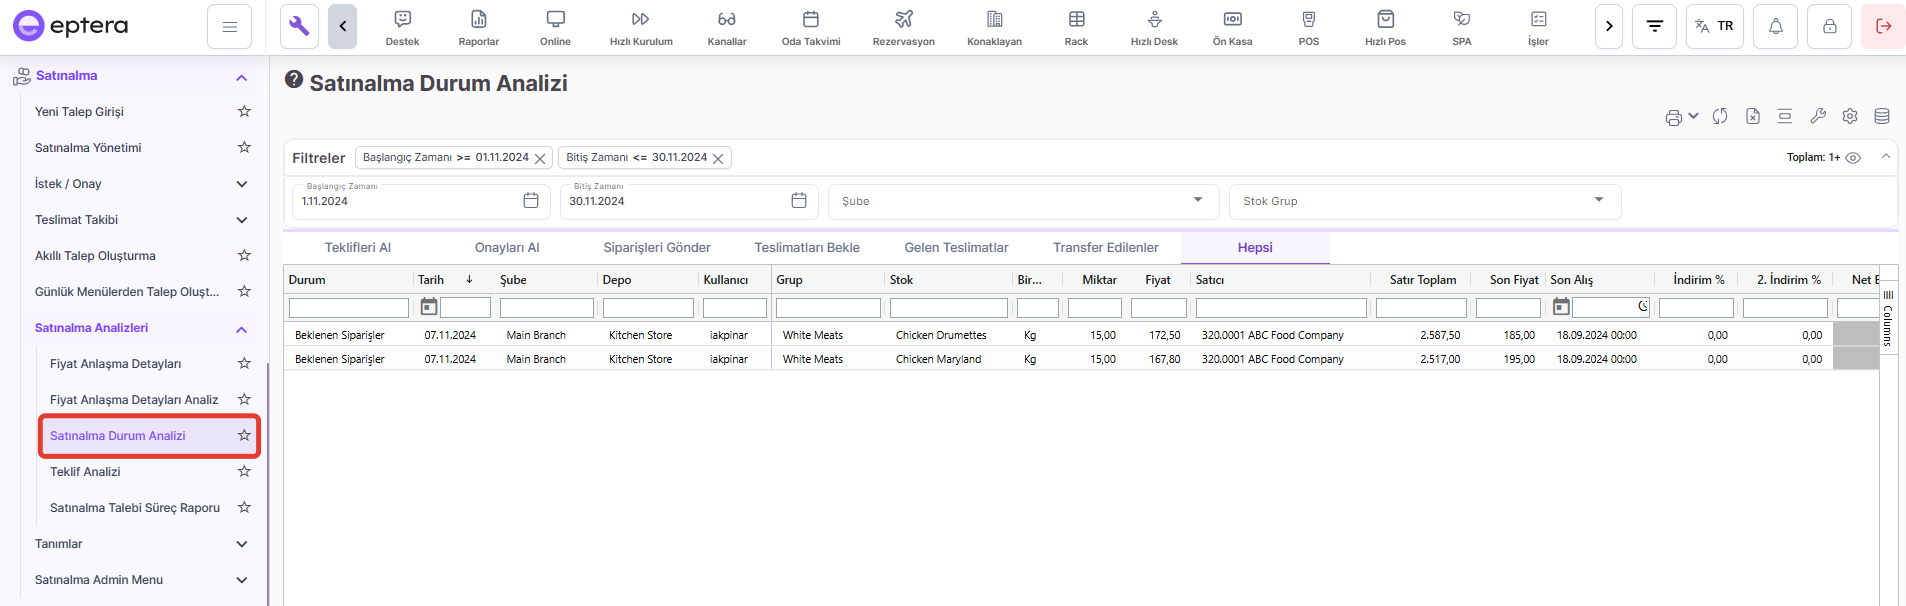Switch to the Gelen Teslimatlar tab
This screenshot has height=606, width=1906.
pyautogui.click(x=956, y=248)
